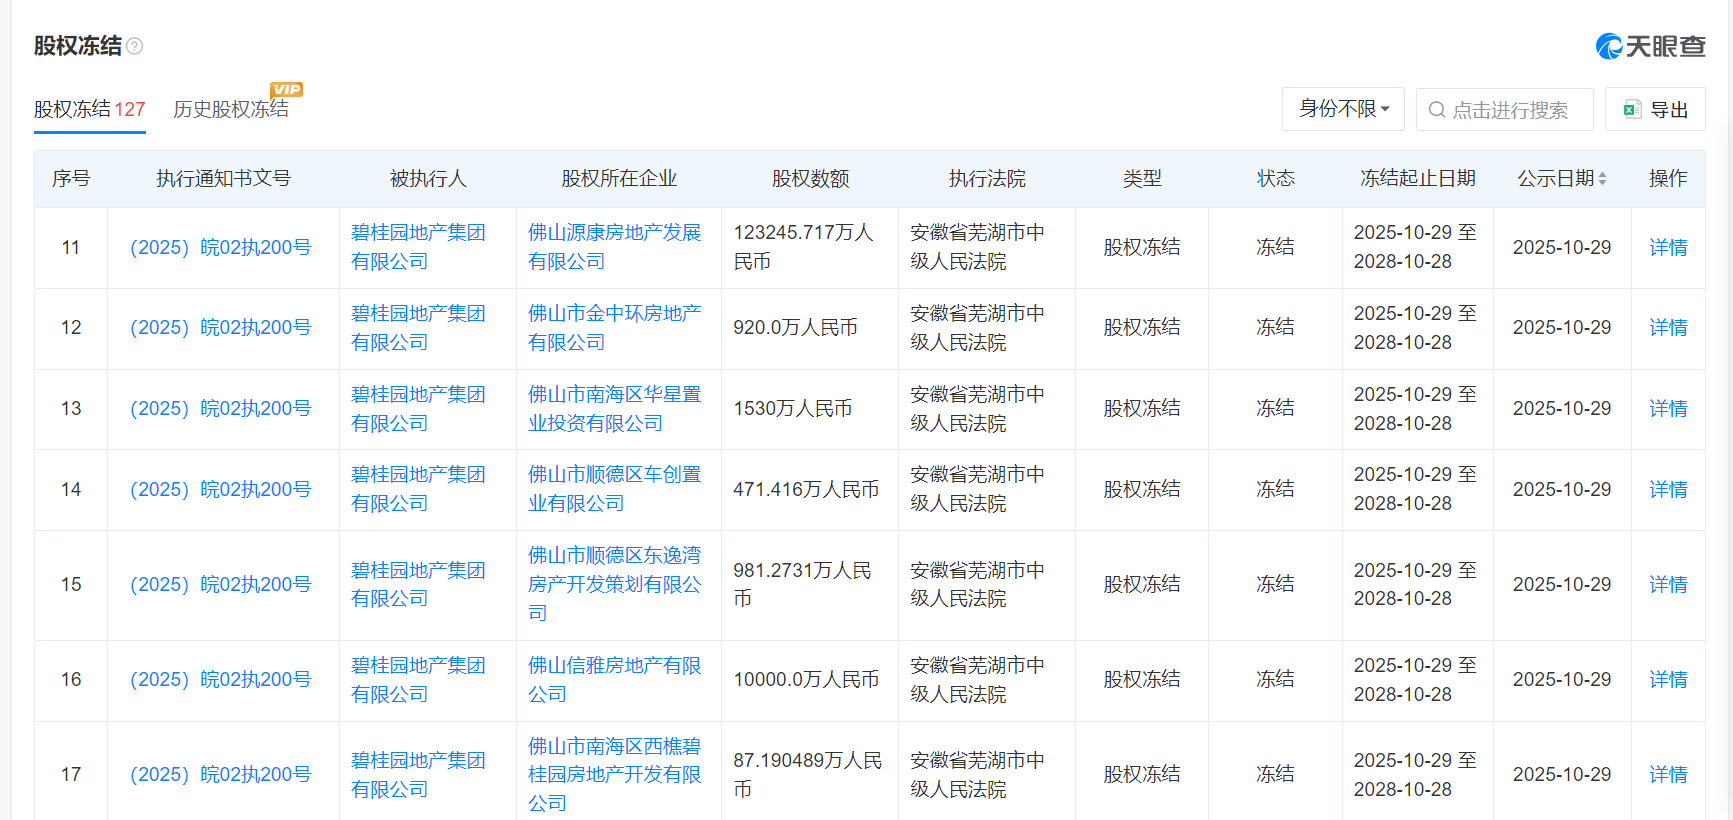Open the 身份不限 dropdown filter

coord(1343,109)
